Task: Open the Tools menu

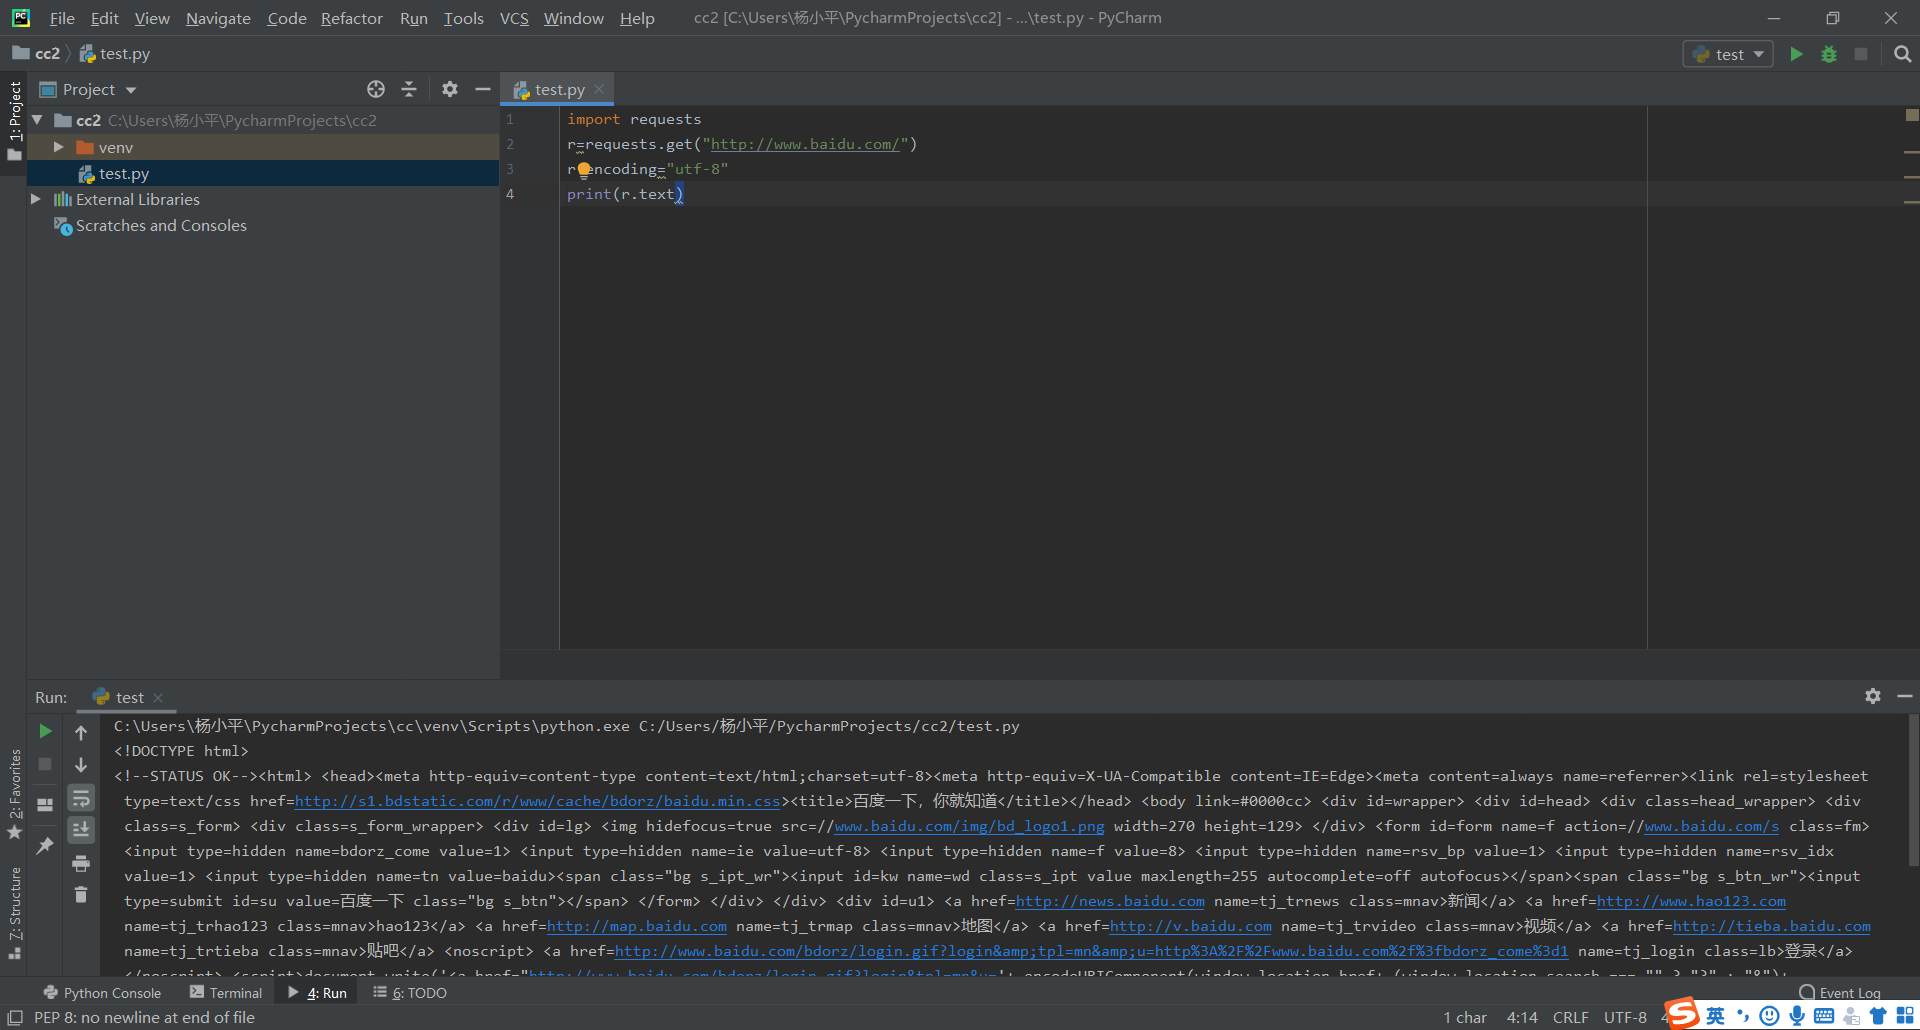Action: click(x=463, y=18)
